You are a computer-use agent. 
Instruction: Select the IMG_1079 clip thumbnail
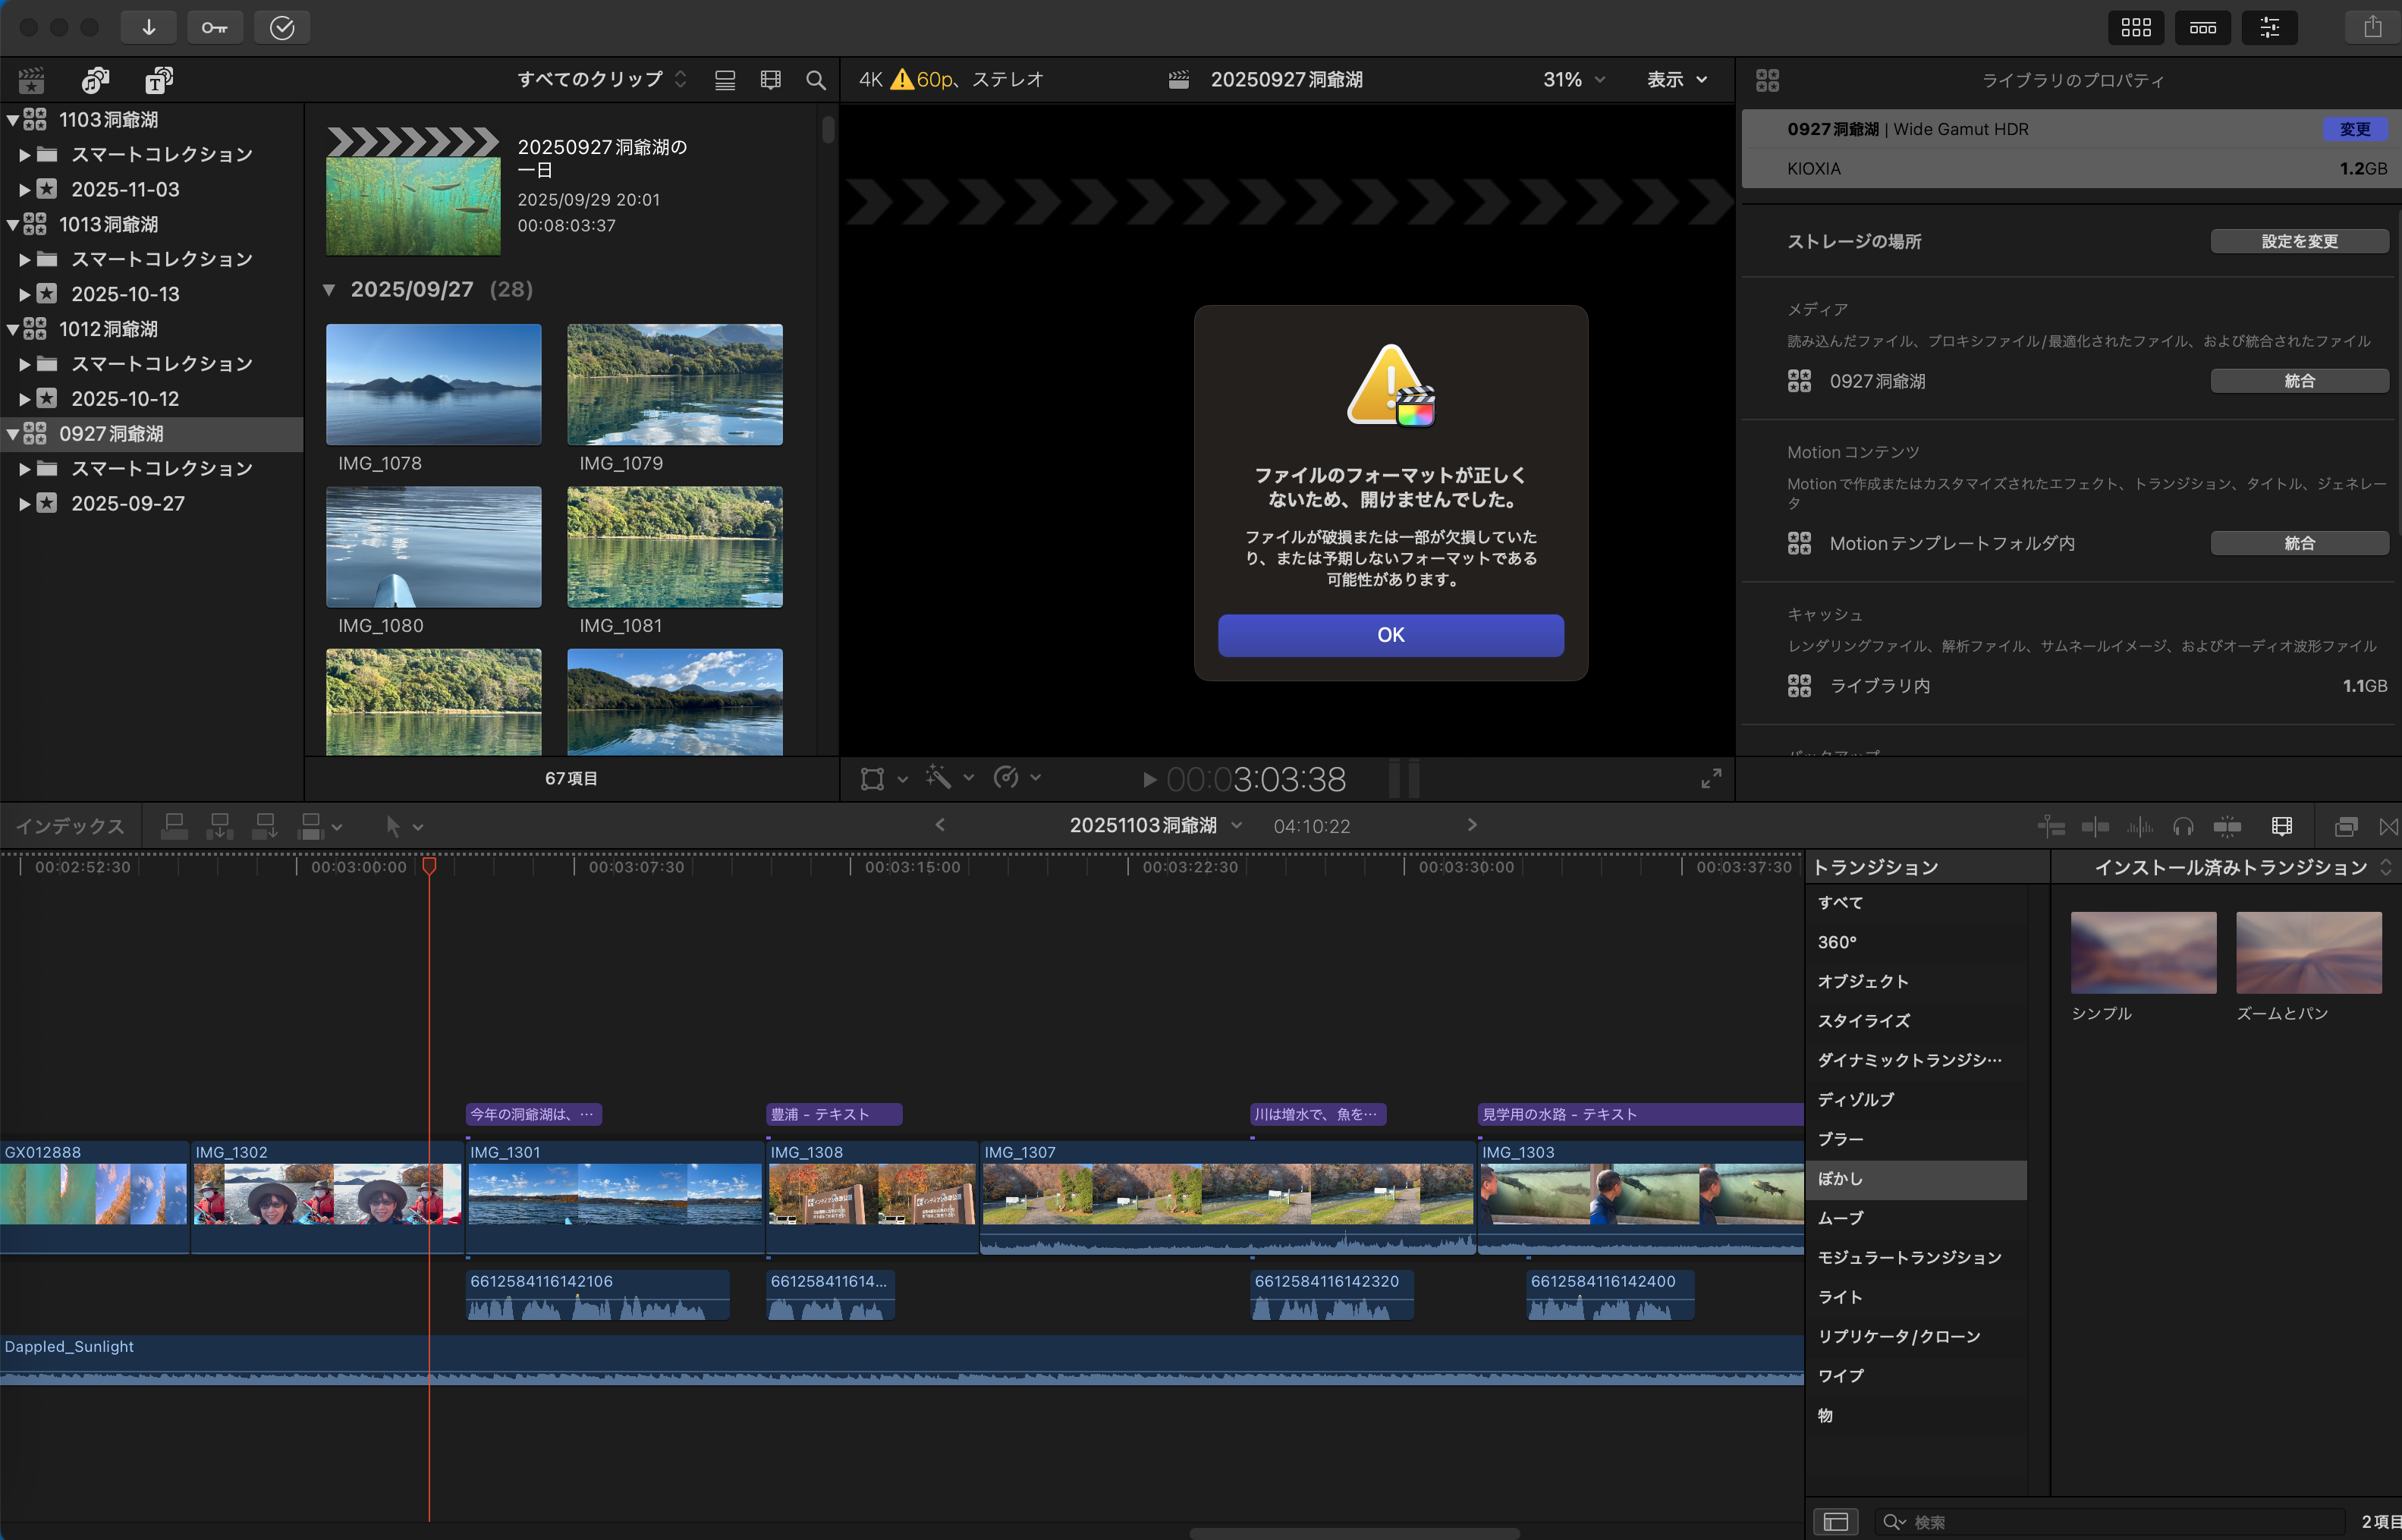[x=674, y=385]
